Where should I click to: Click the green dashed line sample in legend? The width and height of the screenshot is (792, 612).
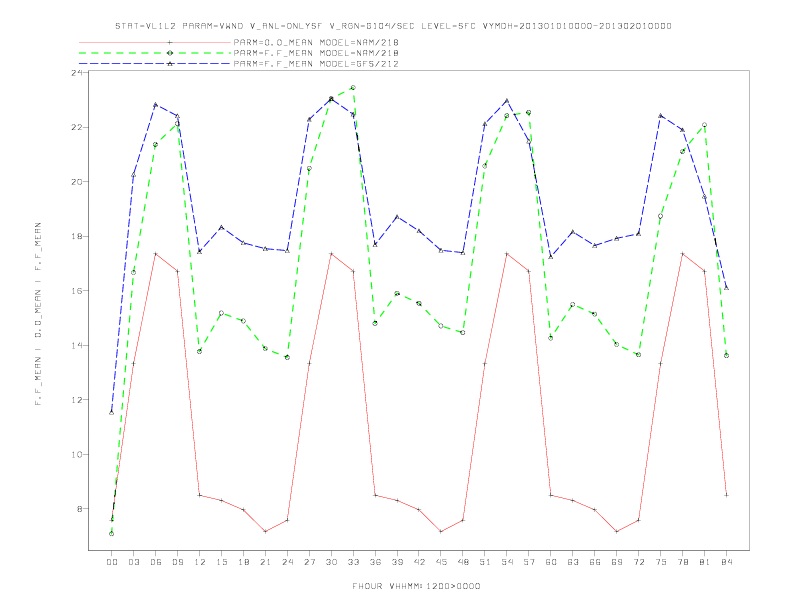[x=155, y=53]
